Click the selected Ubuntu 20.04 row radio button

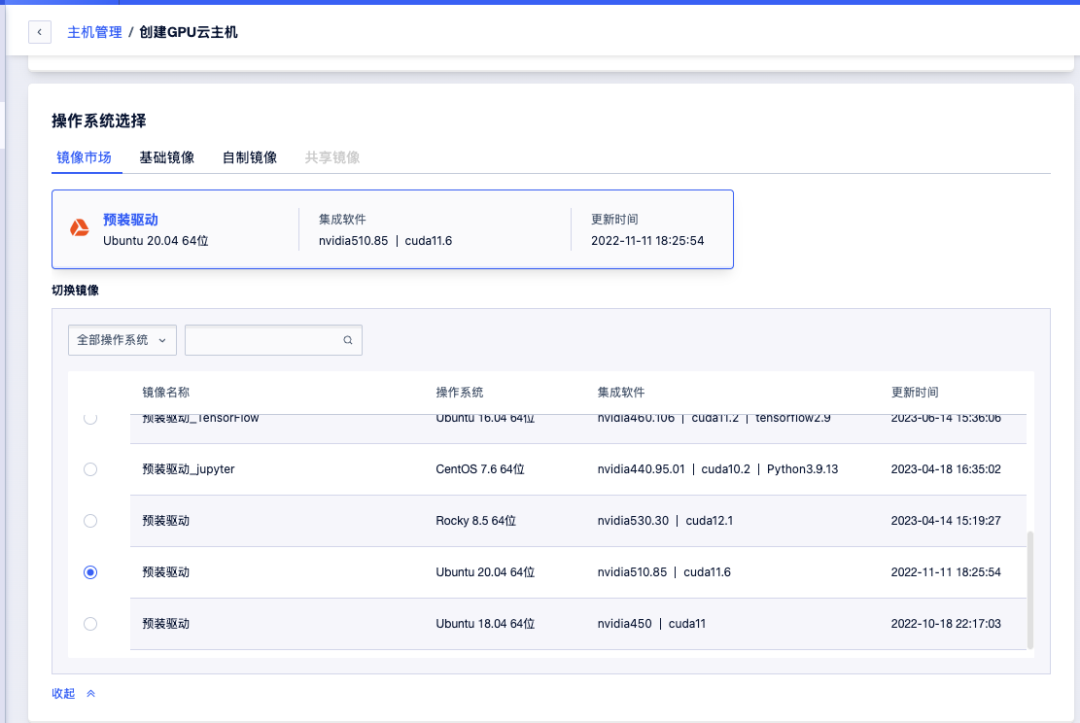90,573
